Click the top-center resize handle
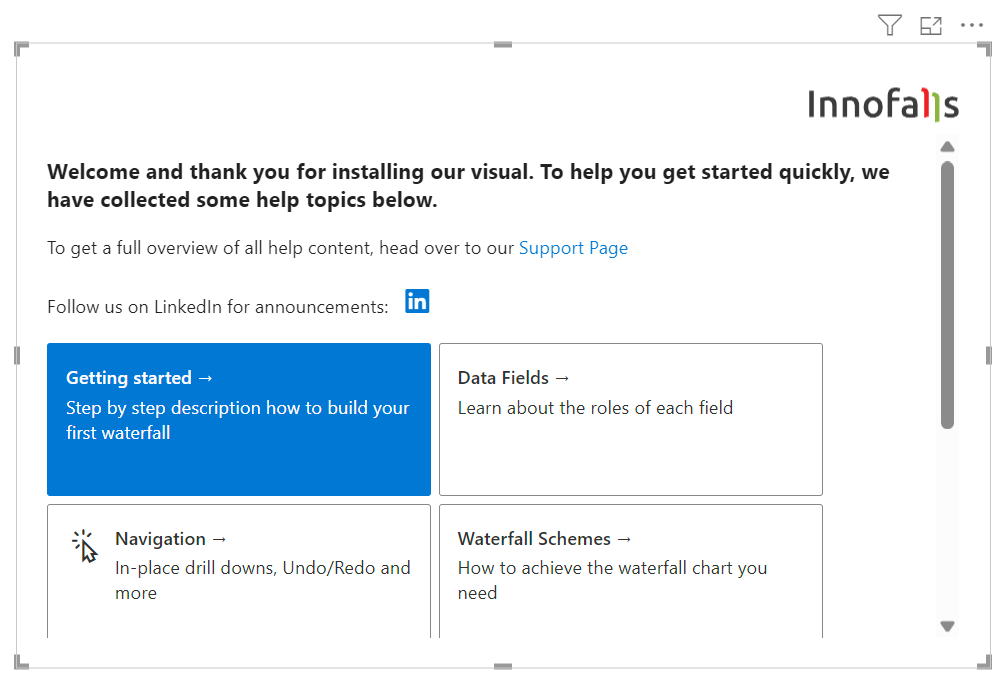Screen dimensions: 1004x678 pyautogui.click(x=503, y=45)
